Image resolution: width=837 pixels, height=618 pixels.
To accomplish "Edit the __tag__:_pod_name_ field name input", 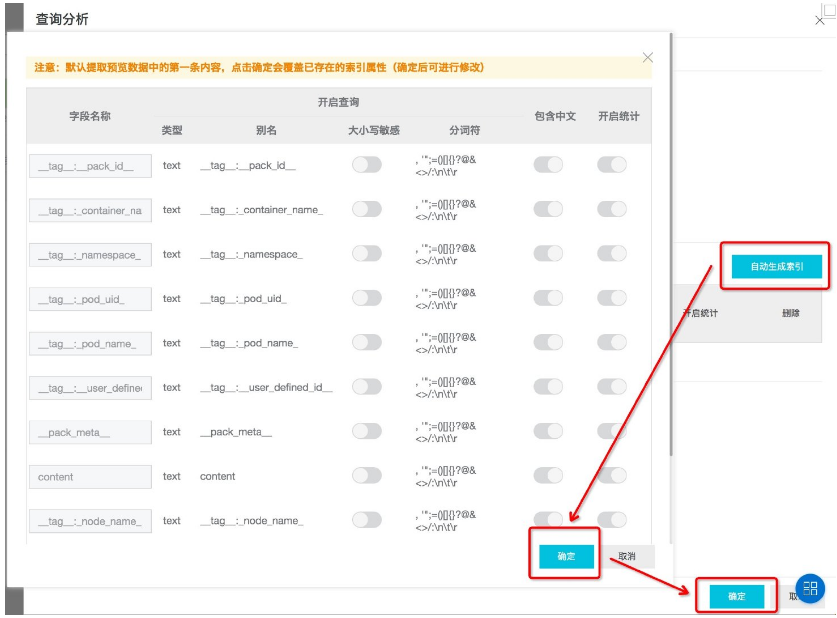I will [90, 344].
